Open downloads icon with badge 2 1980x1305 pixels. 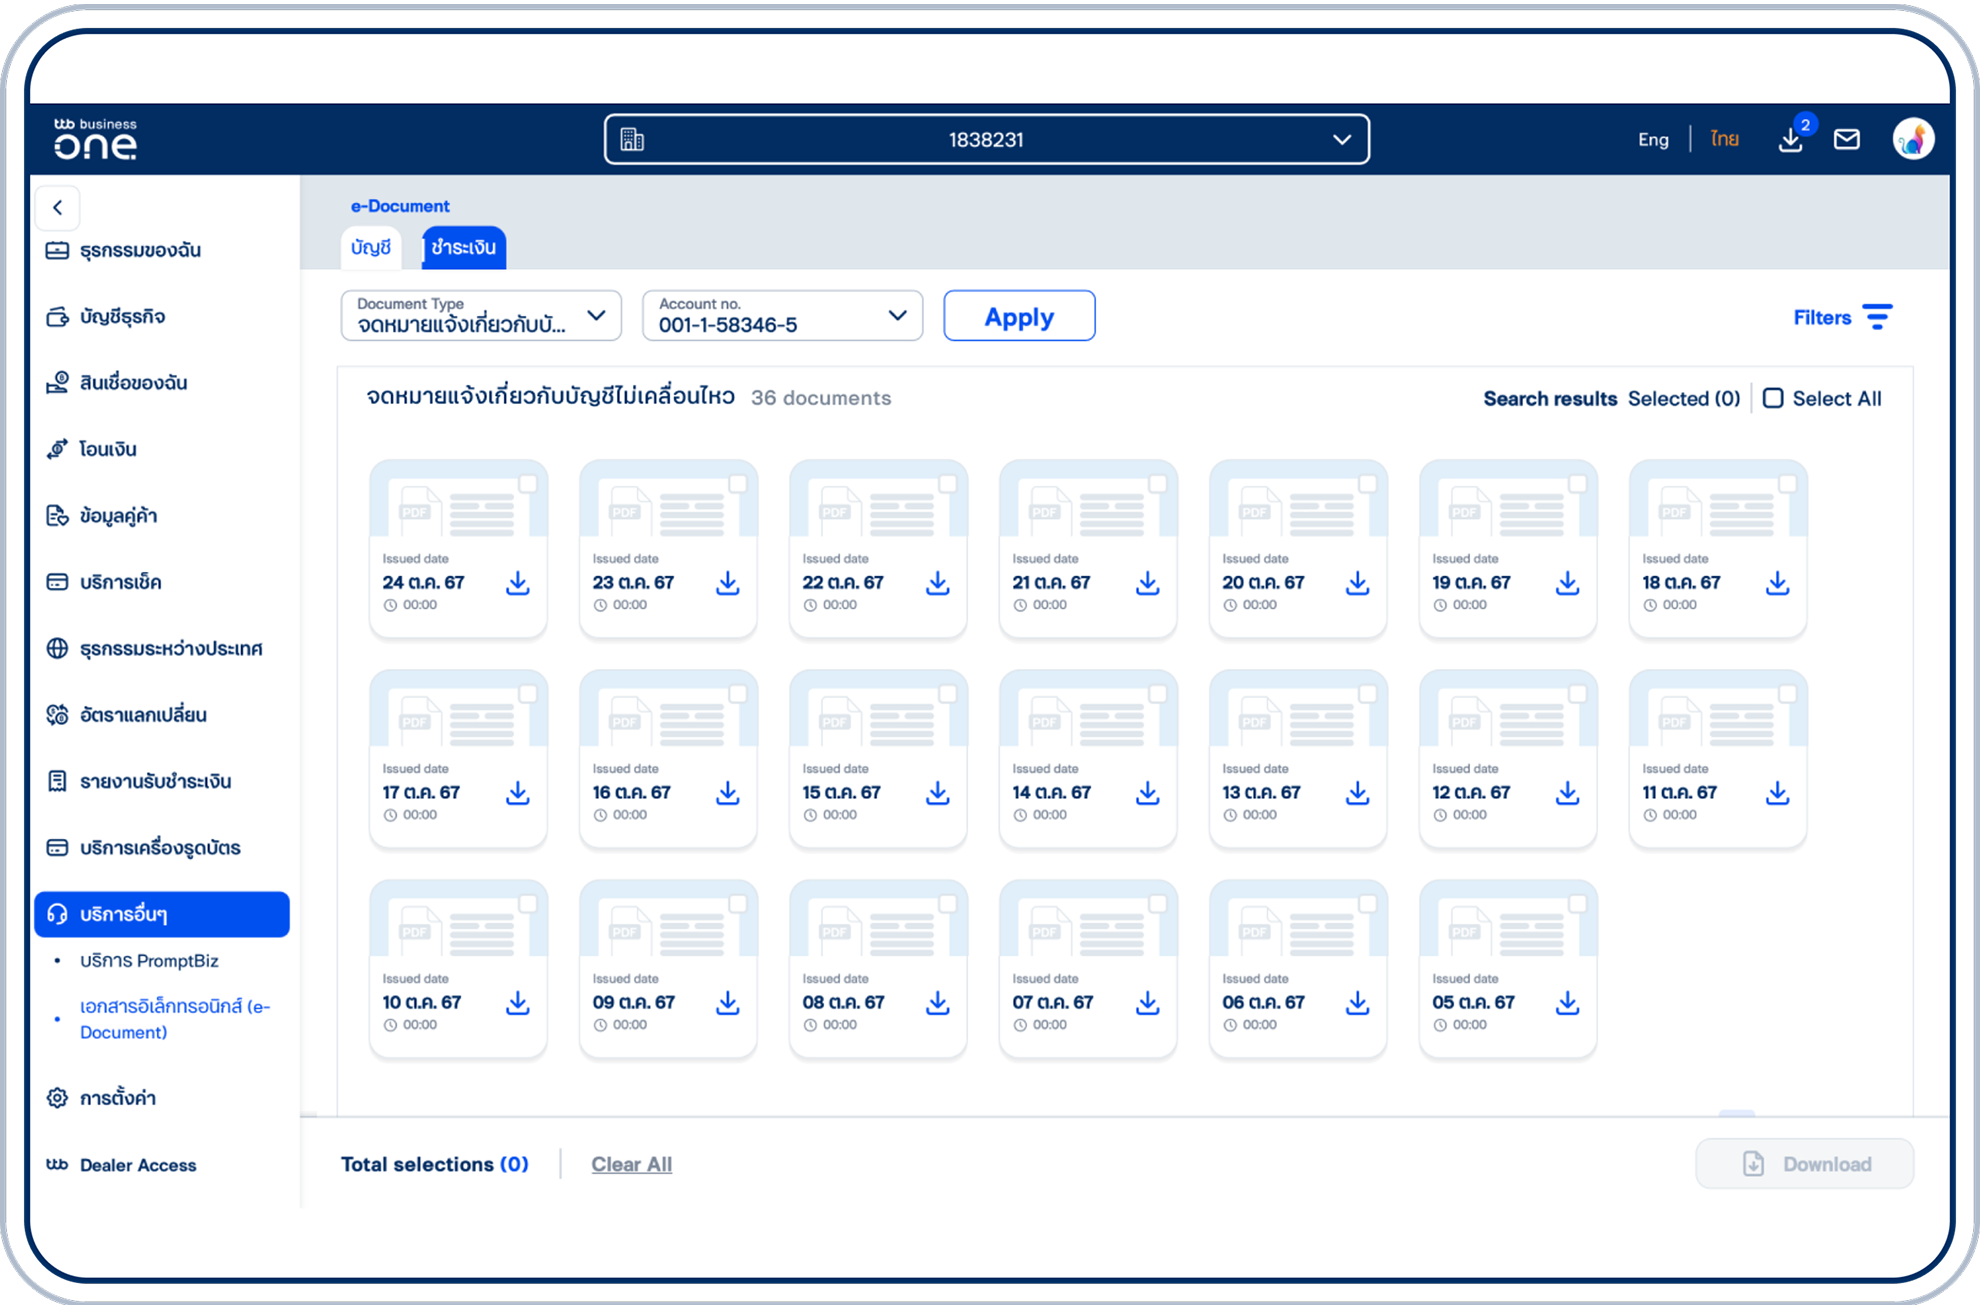click(x=1790, y=139)
